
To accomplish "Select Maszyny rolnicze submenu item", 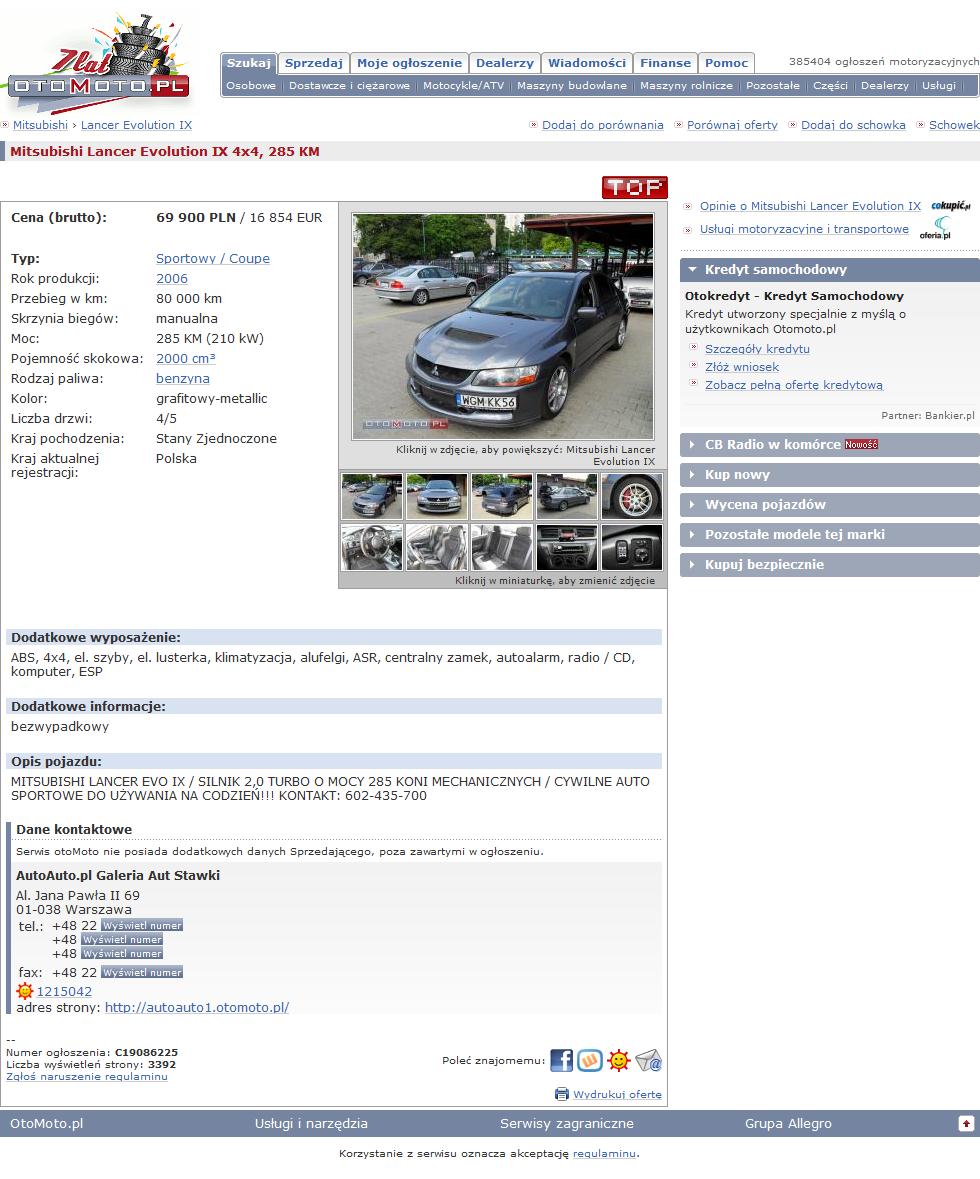I will pos(687,86).
